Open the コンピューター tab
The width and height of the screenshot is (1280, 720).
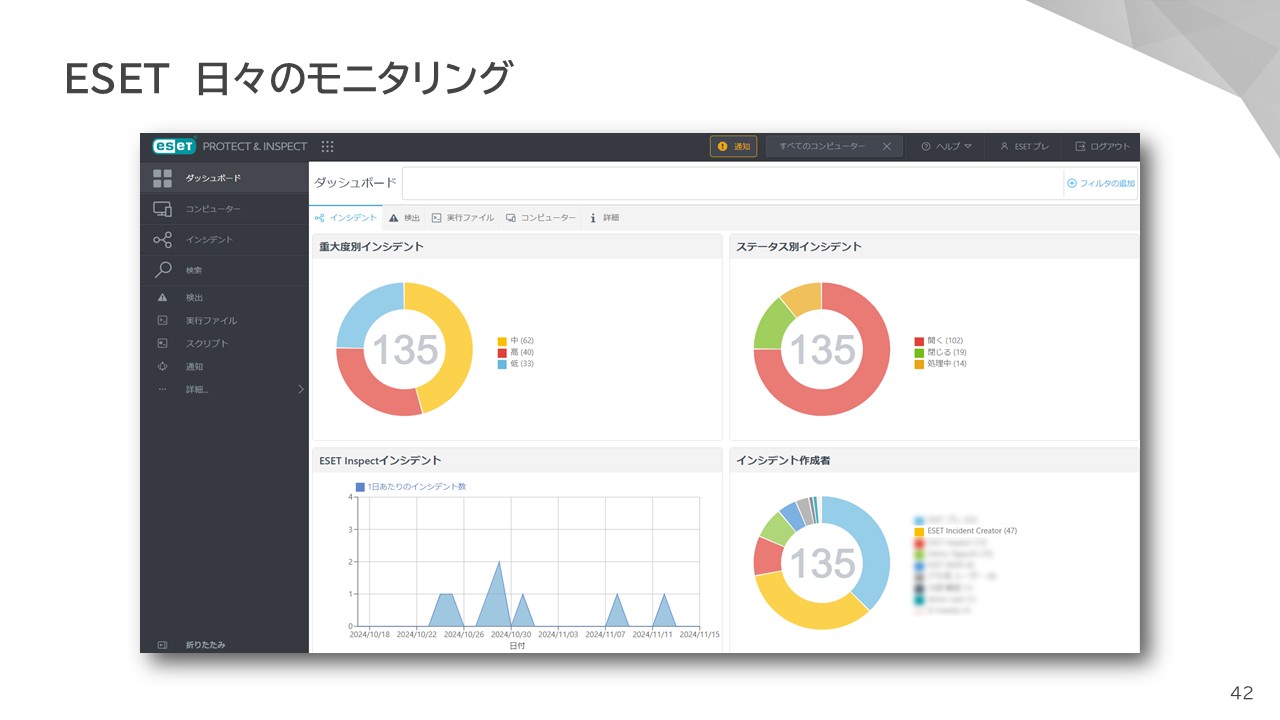(x=541, y=218)
